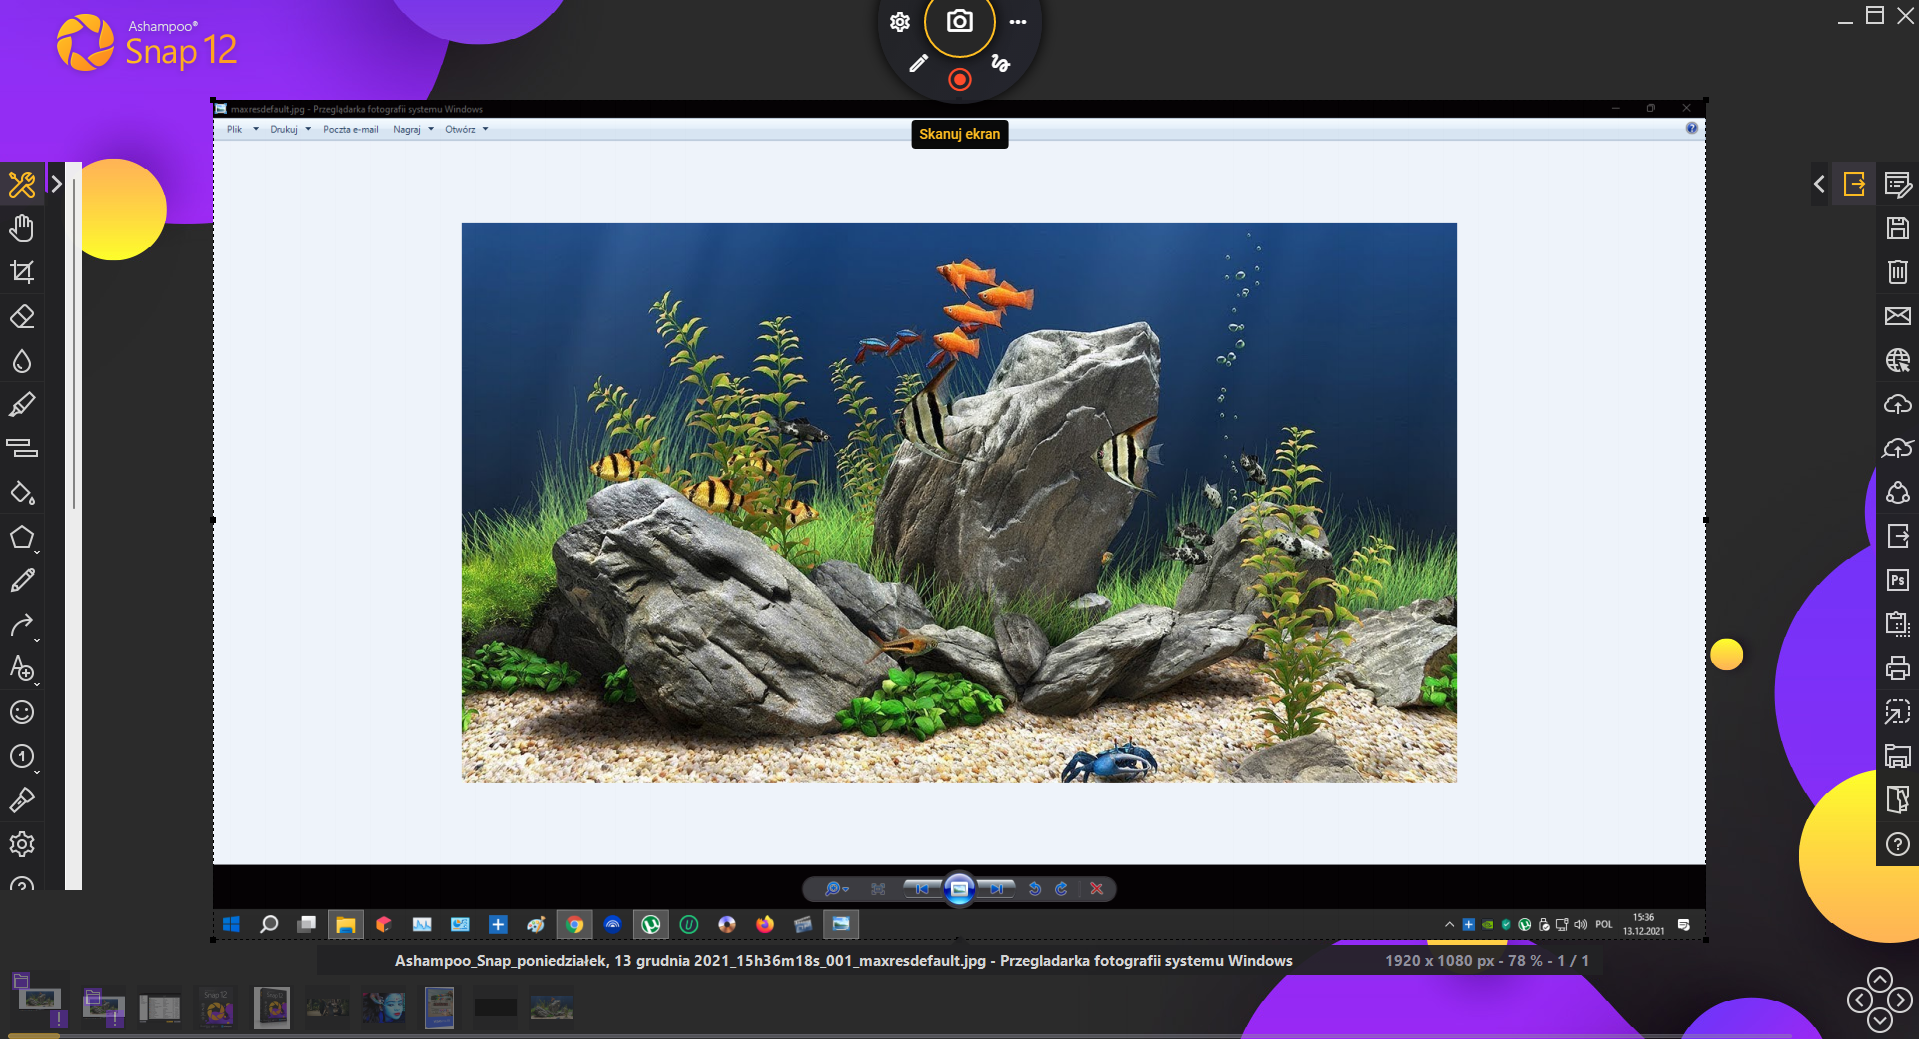Viewport: 1919px width, 1039px height.
Task: Select the highlighter marker tool
Action: pos(22,404)
